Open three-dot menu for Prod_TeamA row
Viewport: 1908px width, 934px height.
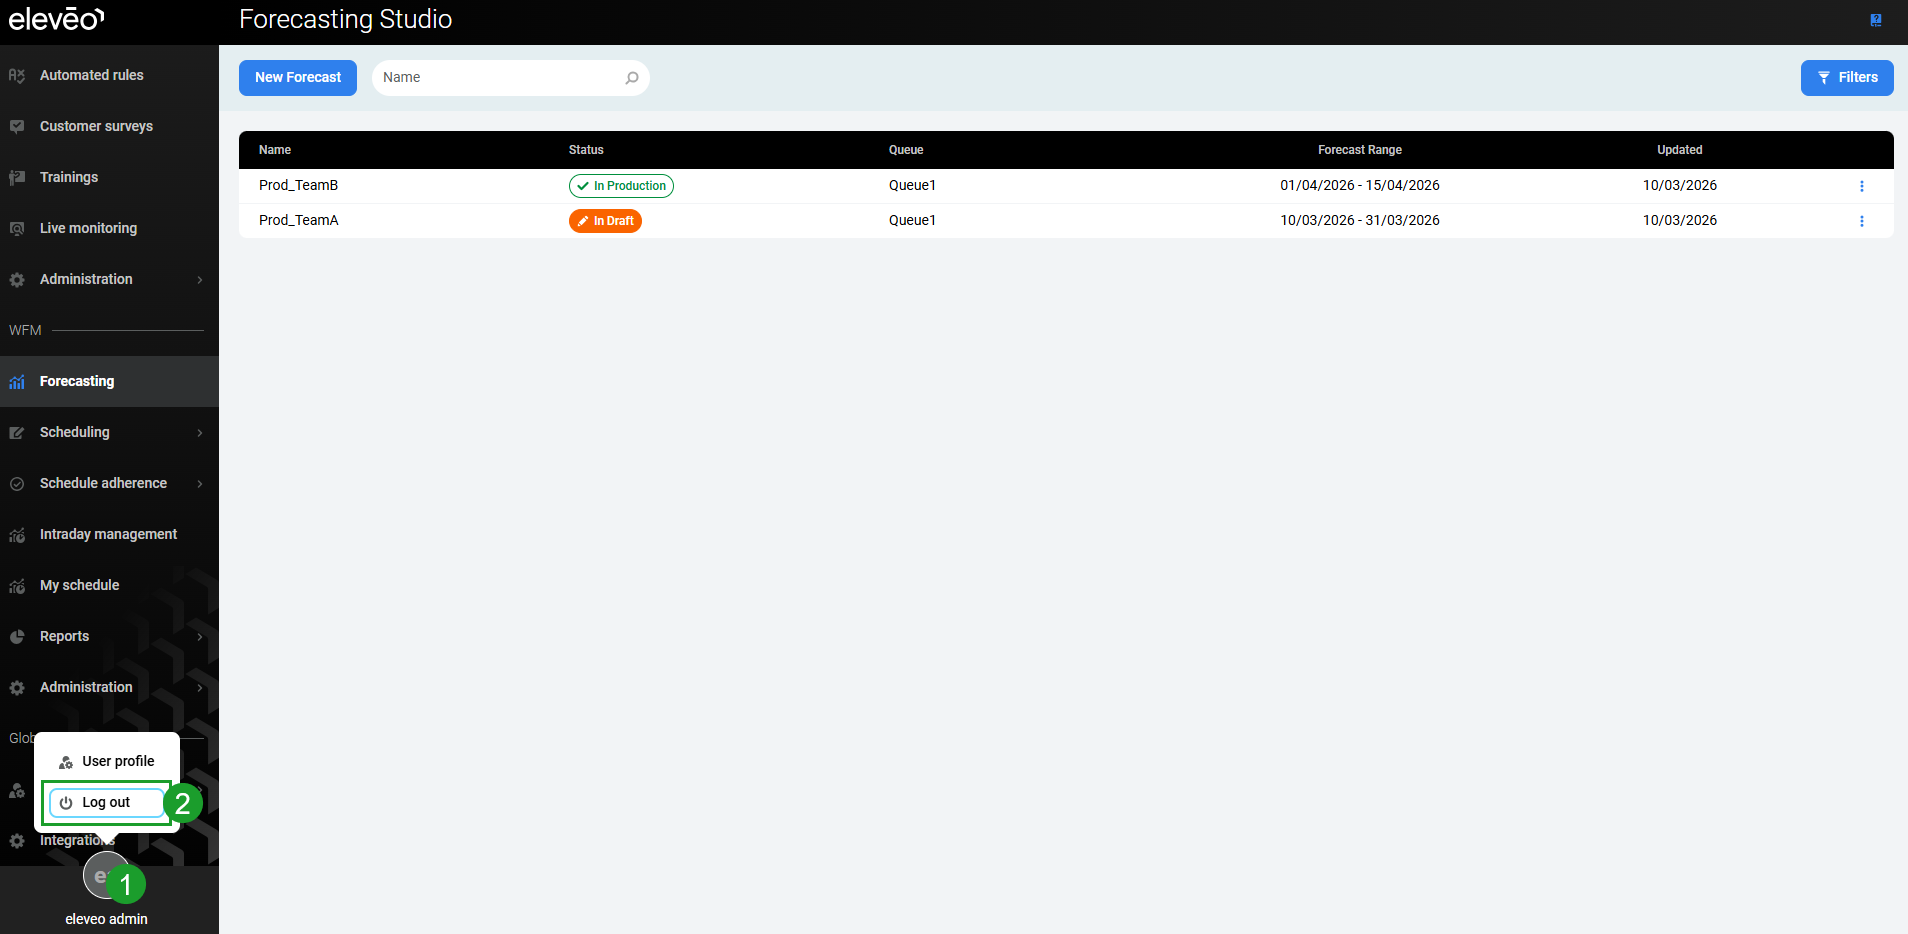pyautogui.click(x=1861, y=221)
